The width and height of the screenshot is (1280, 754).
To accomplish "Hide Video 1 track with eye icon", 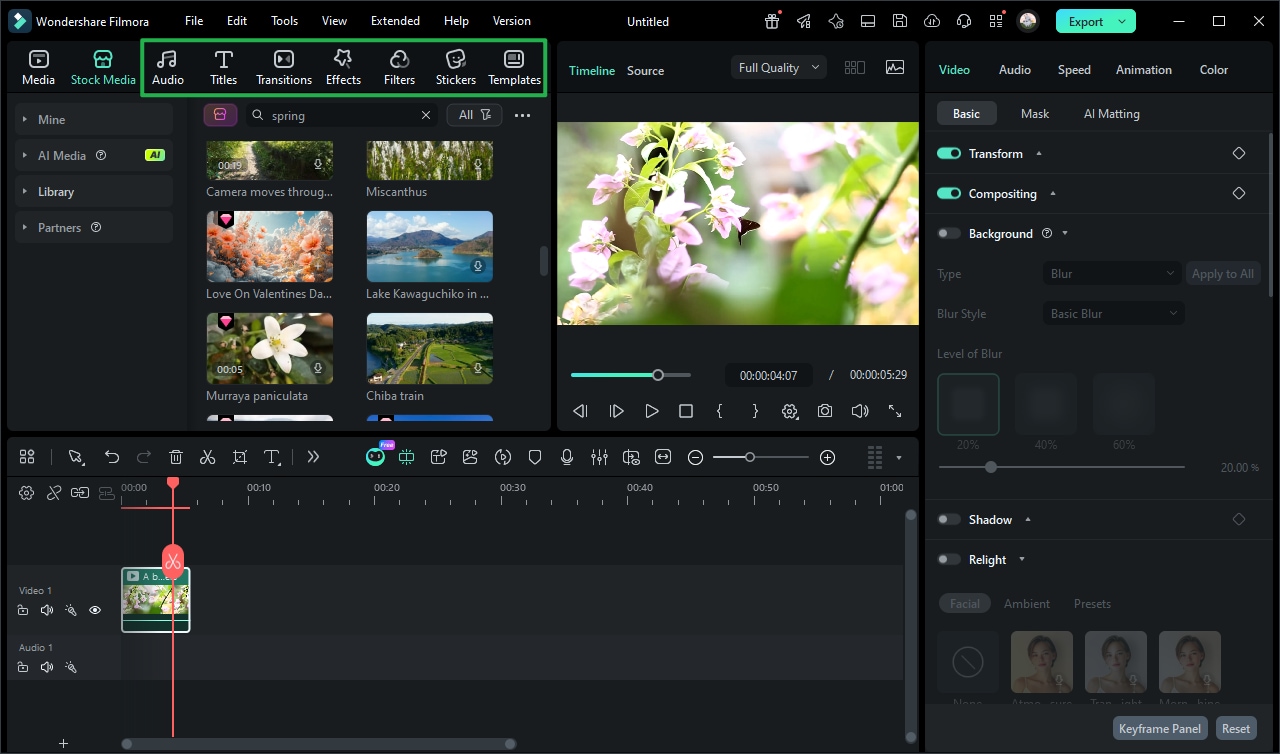I will (95, 610).
